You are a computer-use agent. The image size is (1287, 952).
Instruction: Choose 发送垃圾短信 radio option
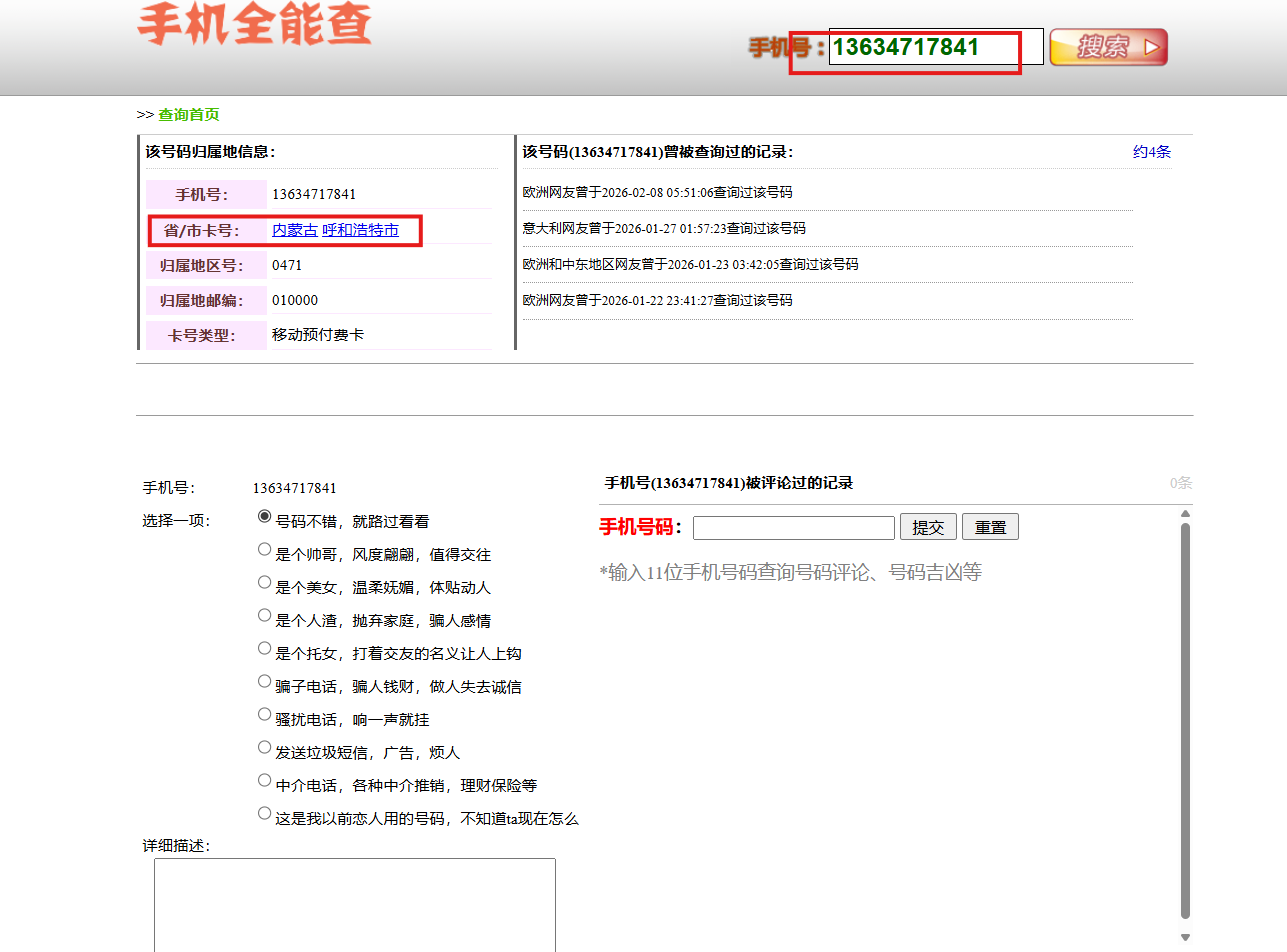click(x=264, y=747)
